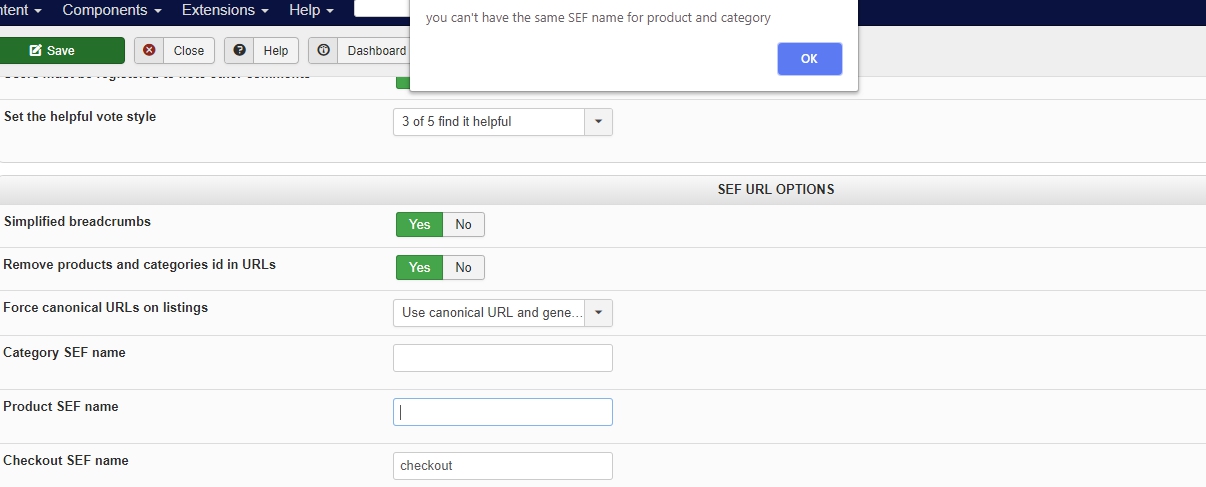Set Simplified breadcrumbs to No
The width and height of the screenshot is (1206, 487).
click(463, 224)
